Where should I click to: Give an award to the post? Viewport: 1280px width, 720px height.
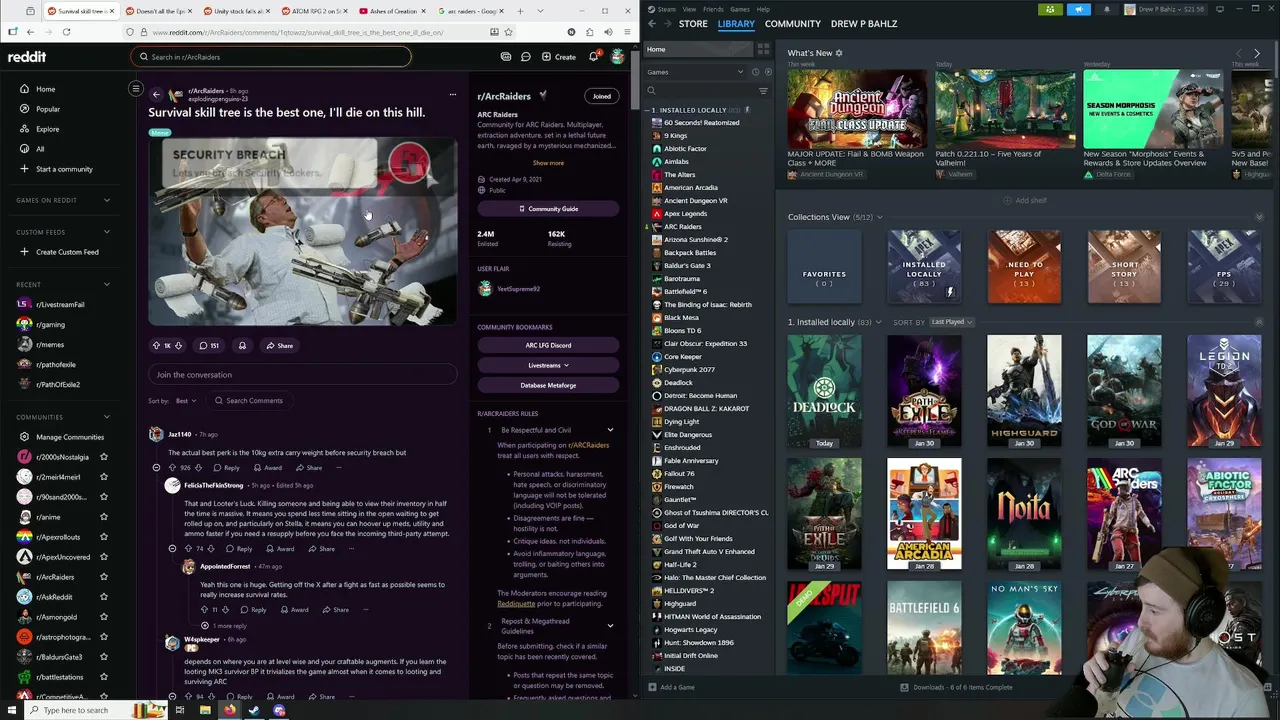pos(242,346)
